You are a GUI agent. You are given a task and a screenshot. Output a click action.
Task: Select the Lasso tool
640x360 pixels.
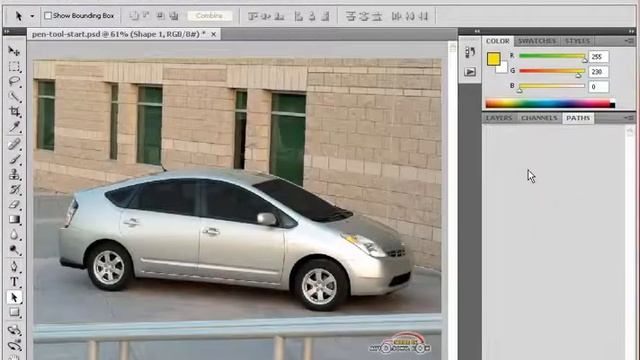[x=14, y=81]
